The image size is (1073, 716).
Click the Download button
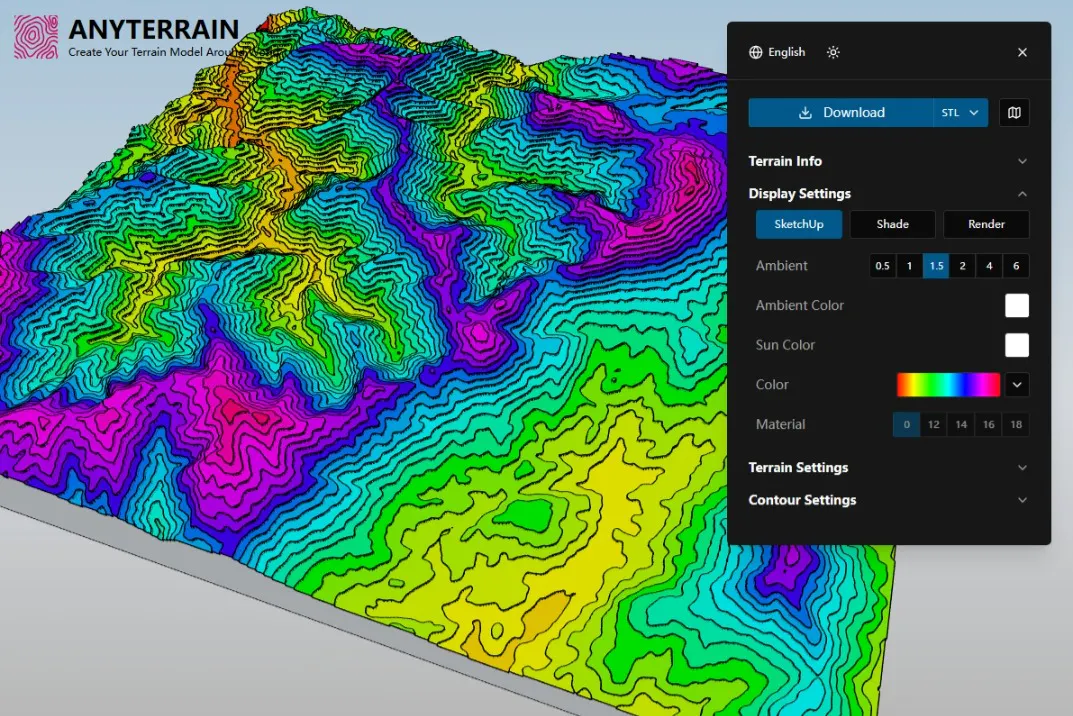tap(840, 113)
